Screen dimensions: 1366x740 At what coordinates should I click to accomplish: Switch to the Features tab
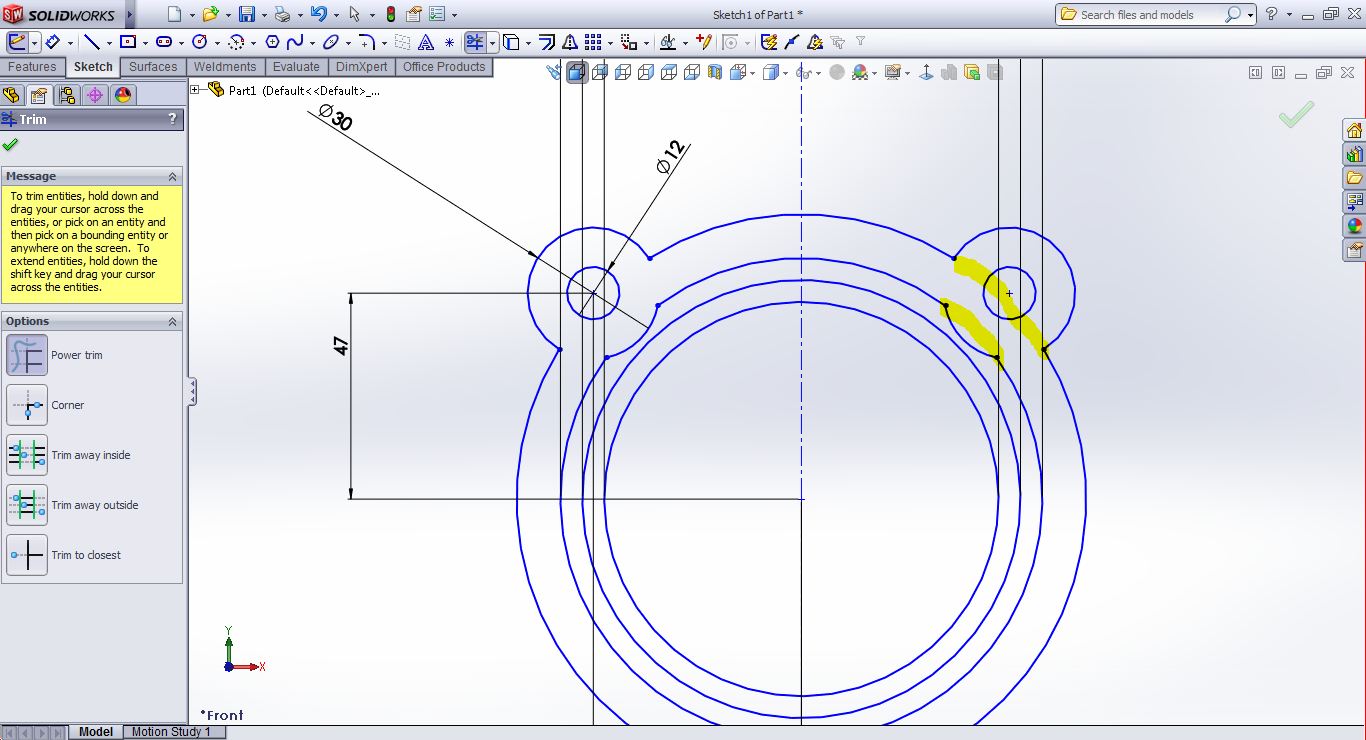pyautogui.click(x=32, y=67)
